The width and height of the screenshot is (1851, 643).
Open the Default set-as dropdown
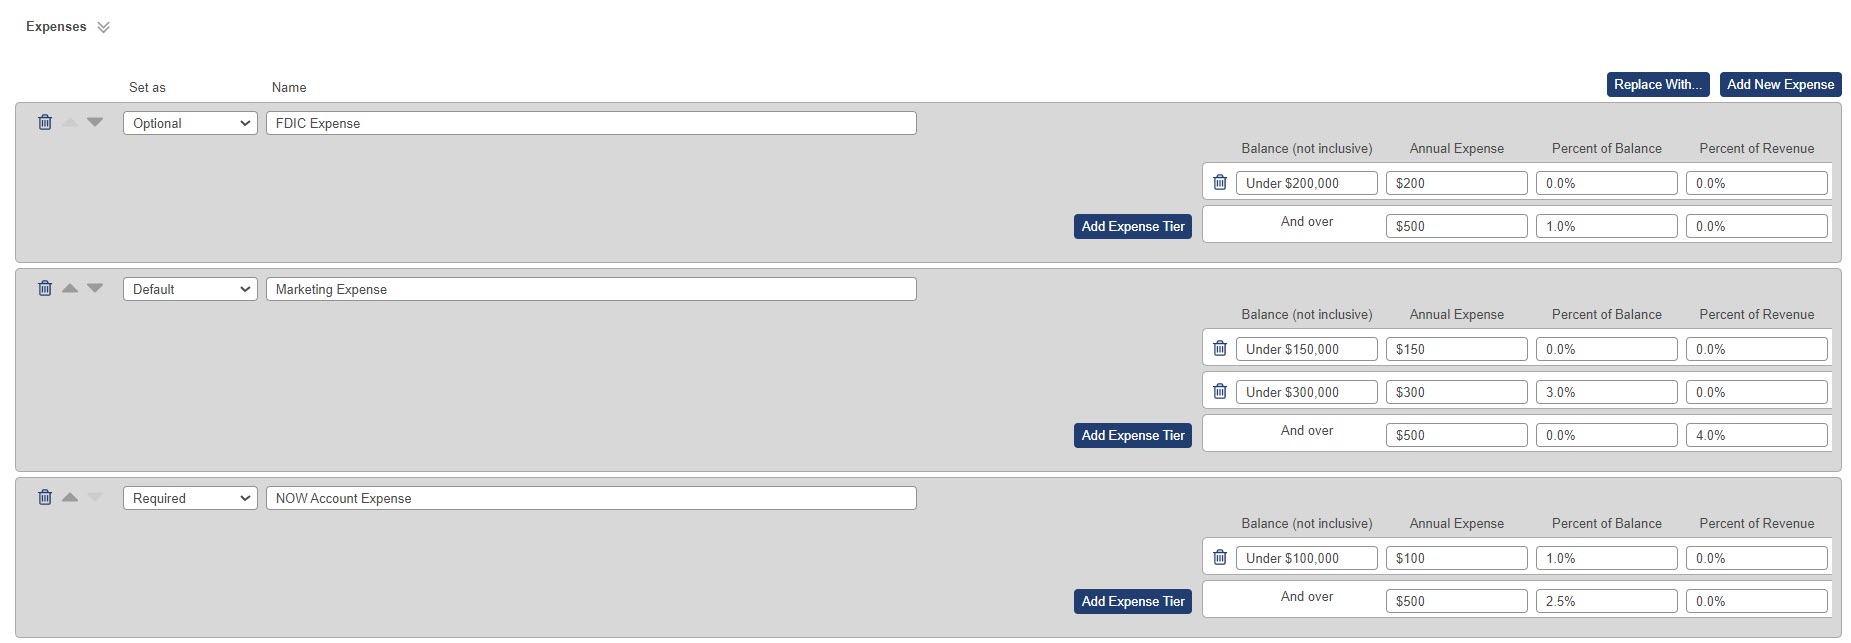point(190,289)
